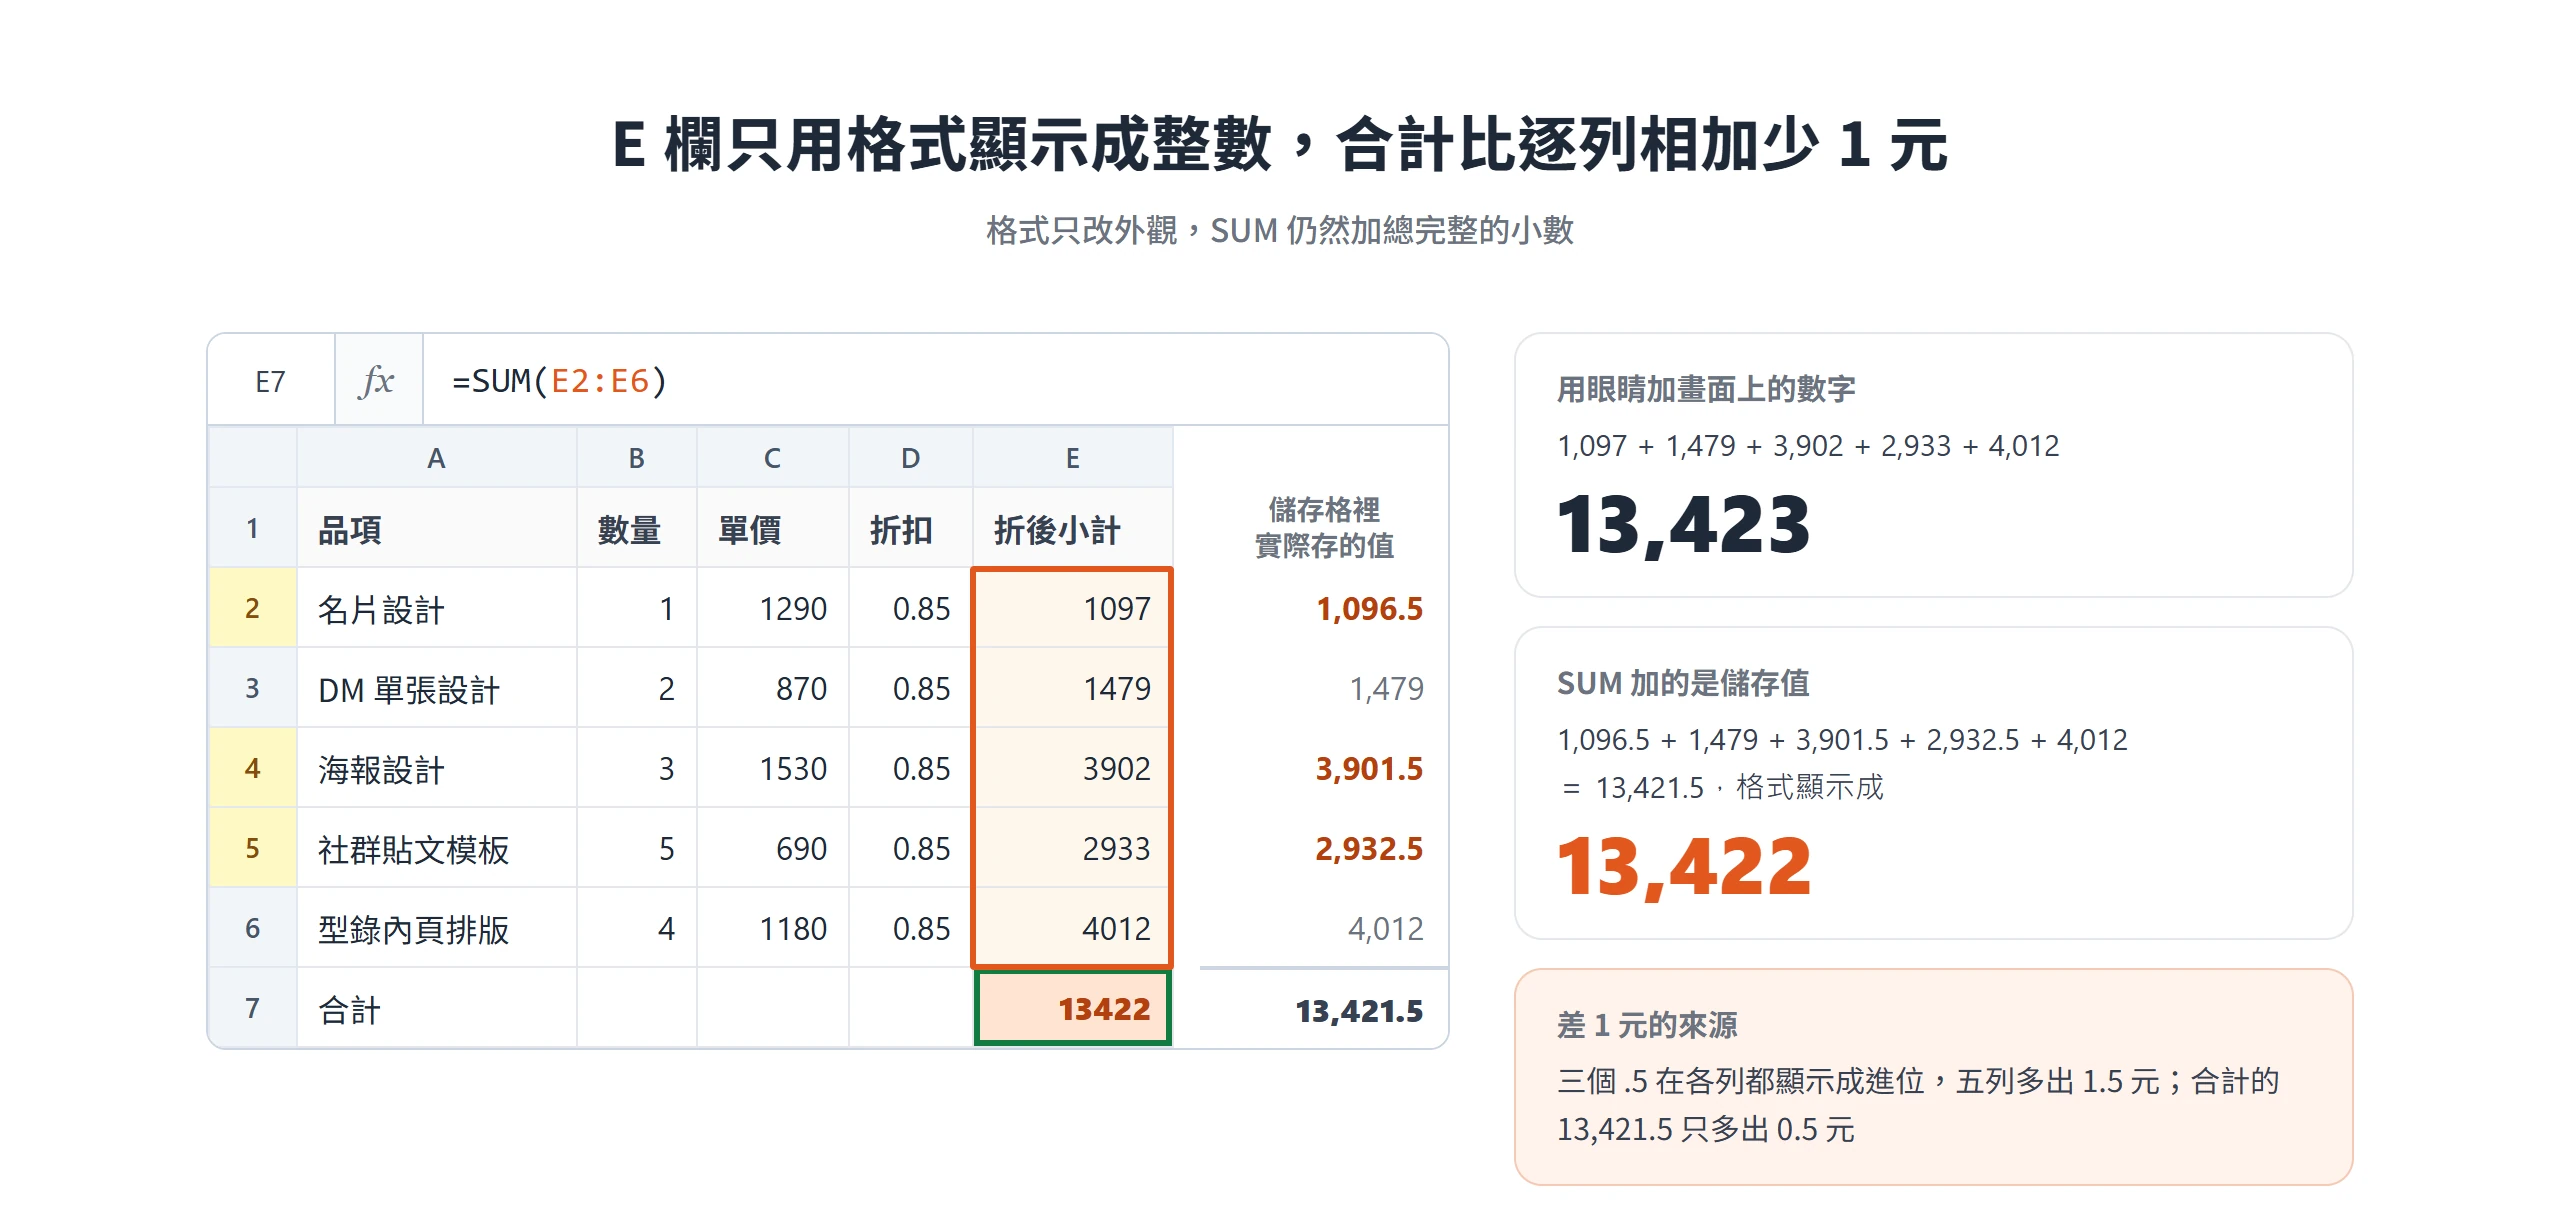The width and height of the screenshot is (2560, 1210).
Task: Click the 型錄內頁排版 cell
Action: click(436, 928)
